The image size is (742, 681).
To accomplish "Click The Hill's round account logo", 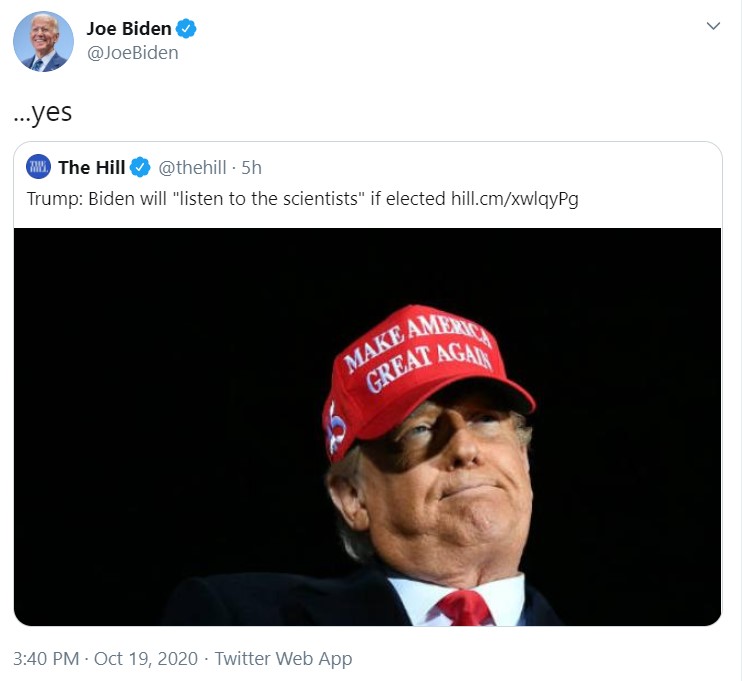I will [38, 167].
